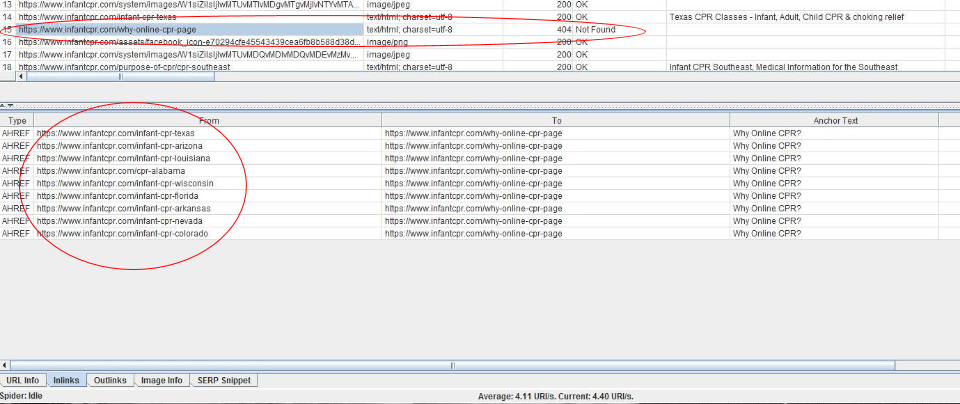Select the cpr-alabama From link row

pyautogui.click(x=208, y=171)
